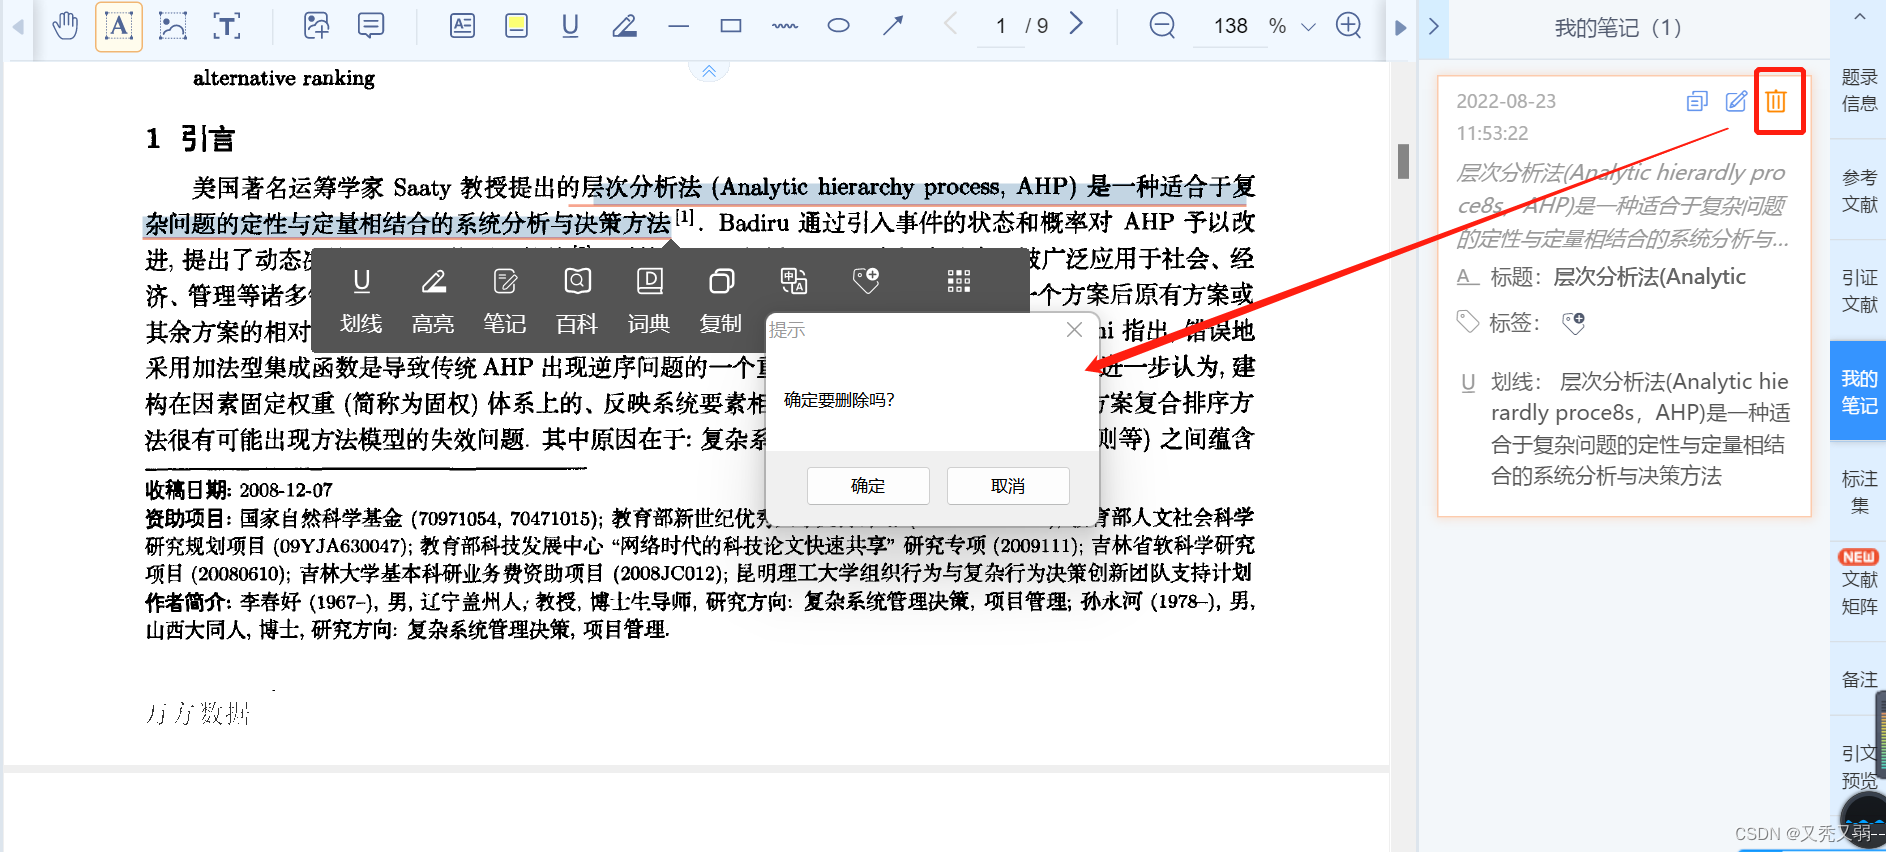This screenshot has width=1886, height=852.
Task: Click the current page number field
Action: click(x=1001, y=26)
